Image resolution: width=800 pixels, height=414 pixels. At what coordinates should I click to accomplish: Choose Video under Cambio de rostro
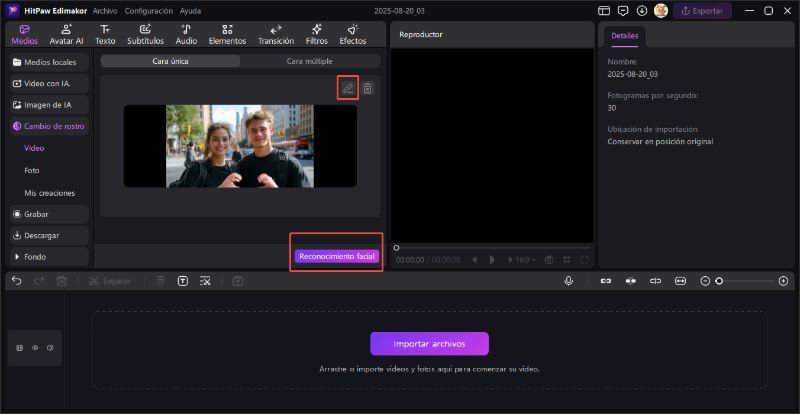[34, 148]
